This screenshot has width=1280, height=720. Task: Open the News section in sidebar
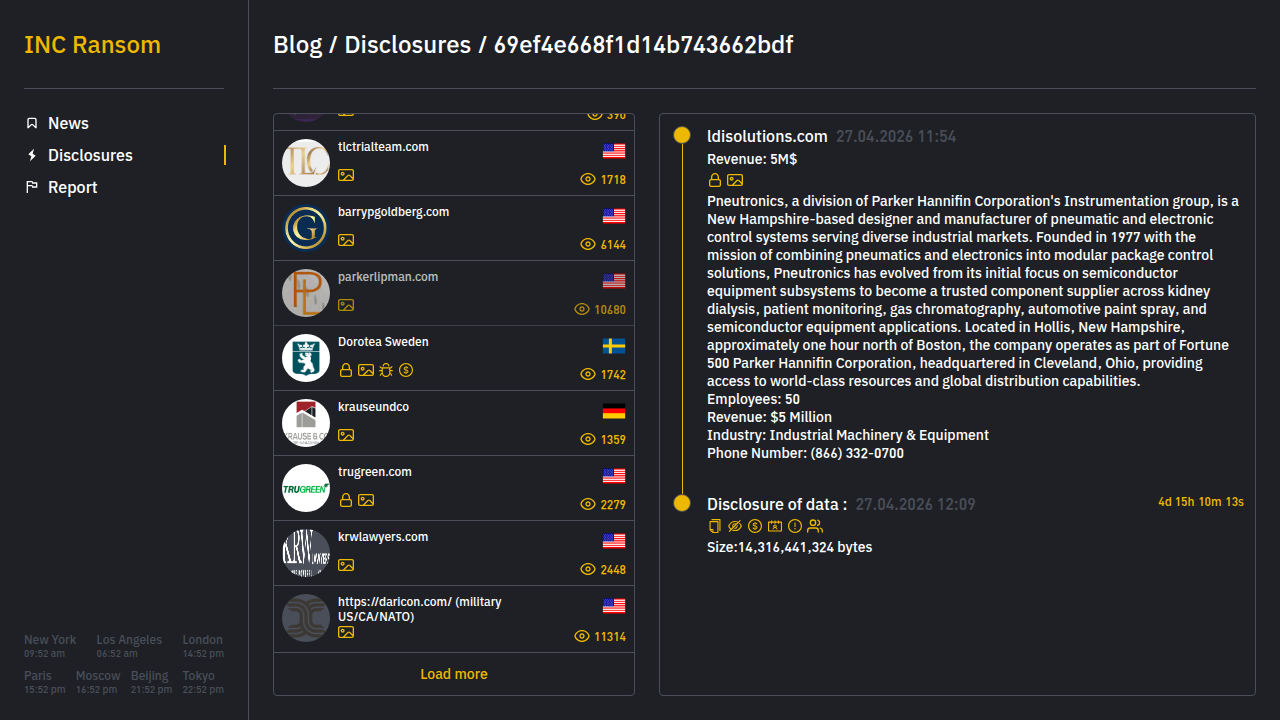(x=68, y=123)
